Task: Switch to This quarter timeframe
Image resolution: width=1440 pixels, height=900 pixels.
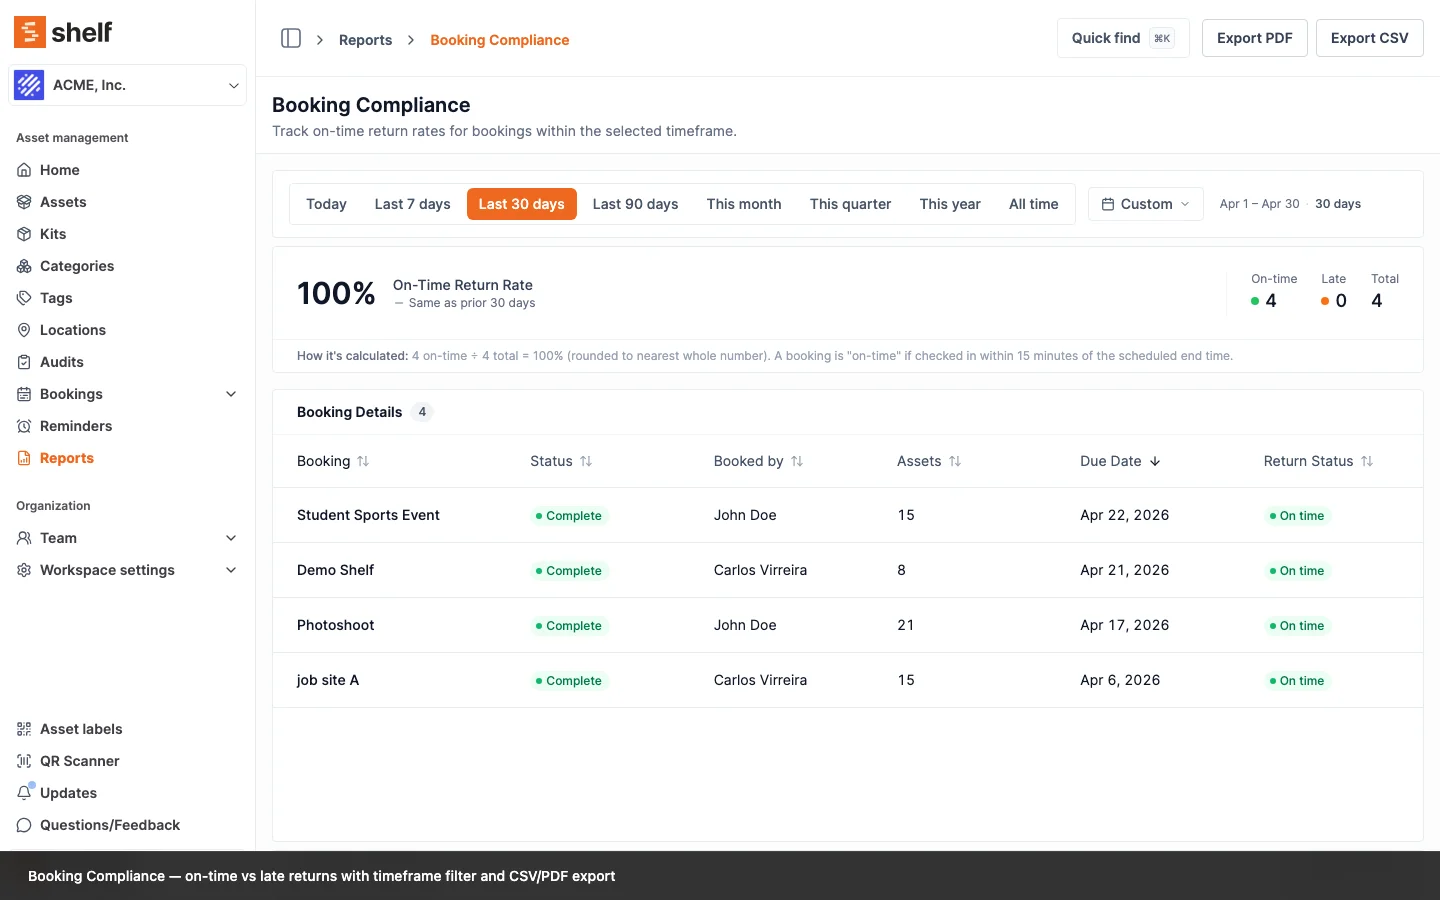Action: [x=850, y=204]
